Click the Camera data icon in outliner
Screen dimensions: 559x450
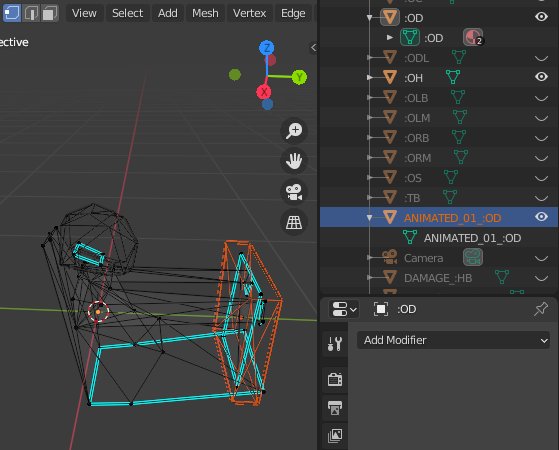473,257
